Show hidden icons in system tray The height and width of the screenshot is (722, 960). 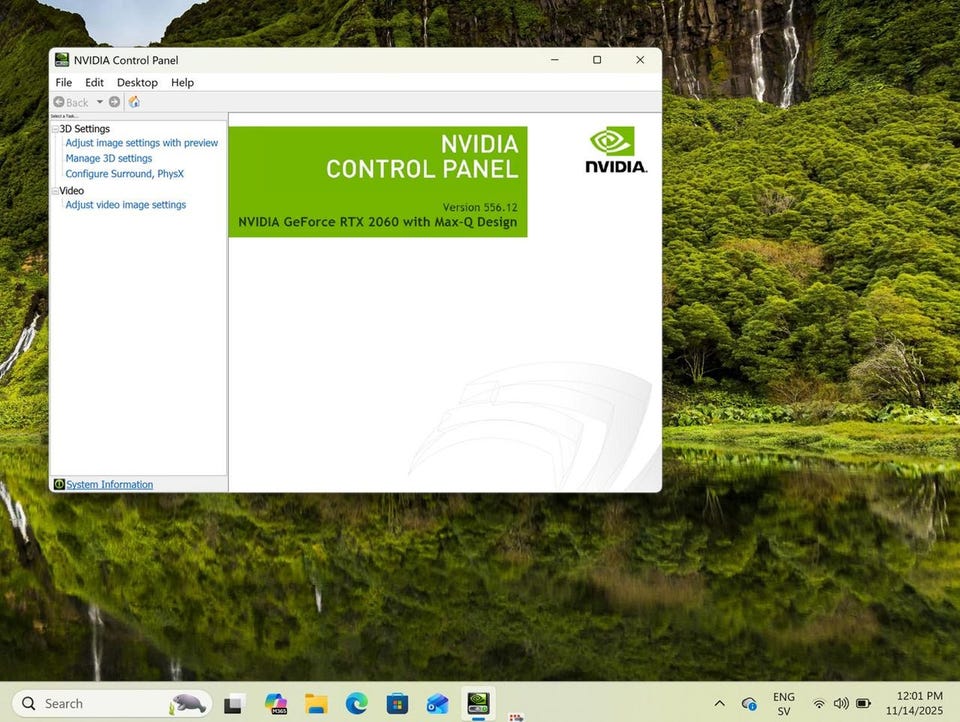pyautogui.click(x=720, y=704)
